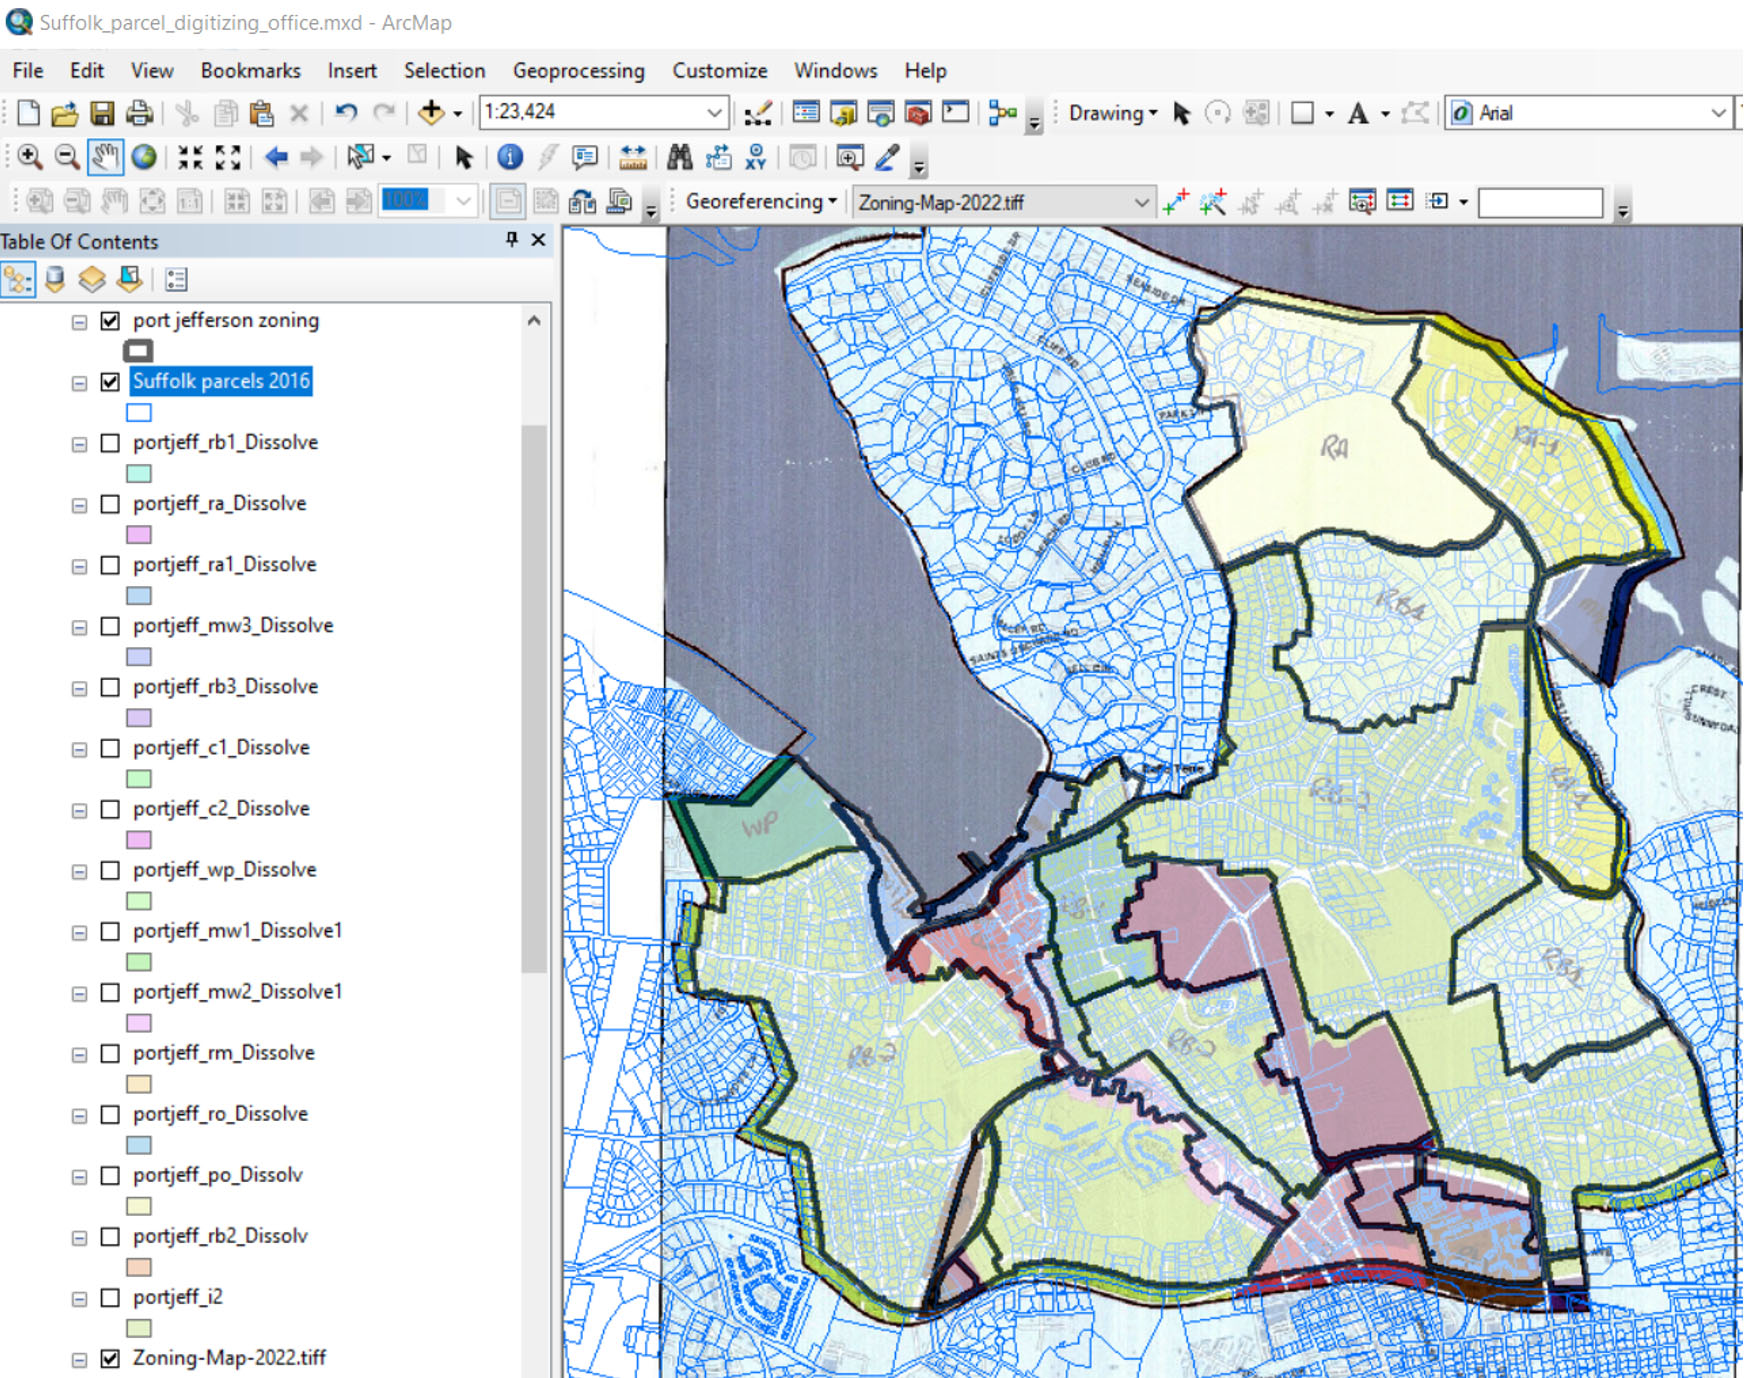This screenshot has width=1744, height=1378.
Task: Click Fixed Zoom In icon
Action: pyautogui.click(x=190, y=157)
